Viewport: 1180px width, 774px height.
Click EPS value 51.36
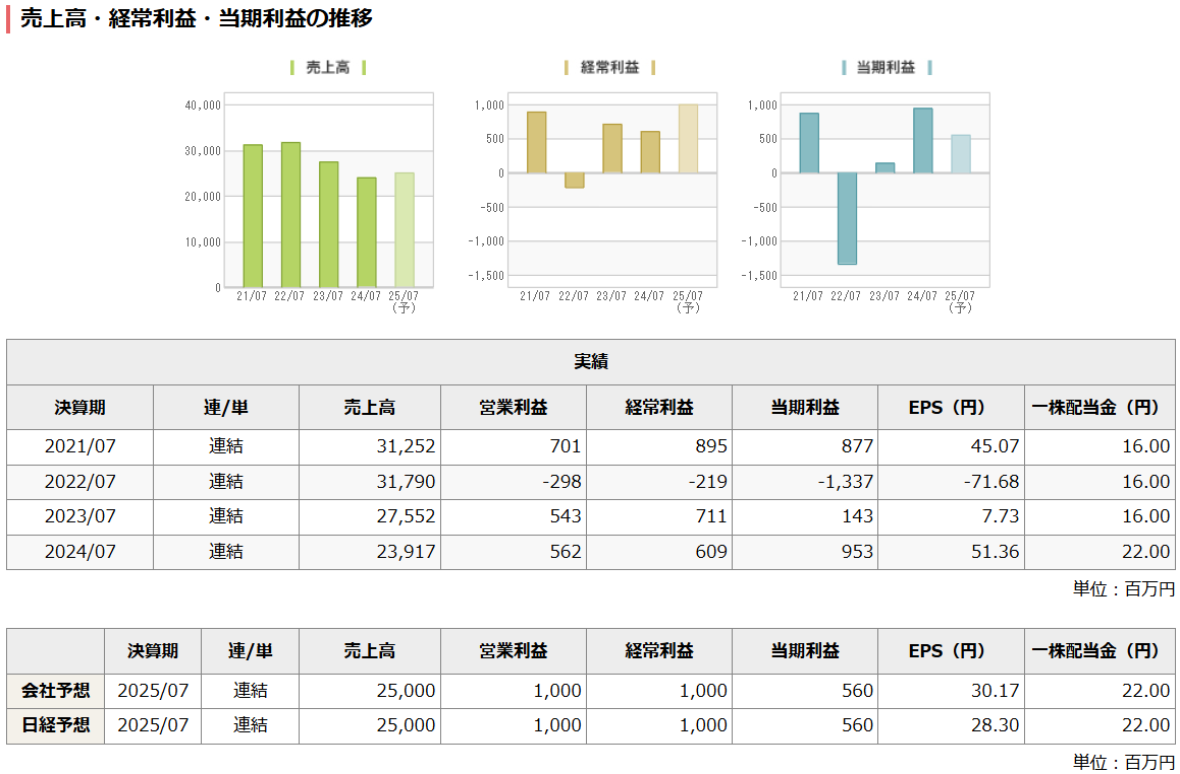(x=995, y=551)
